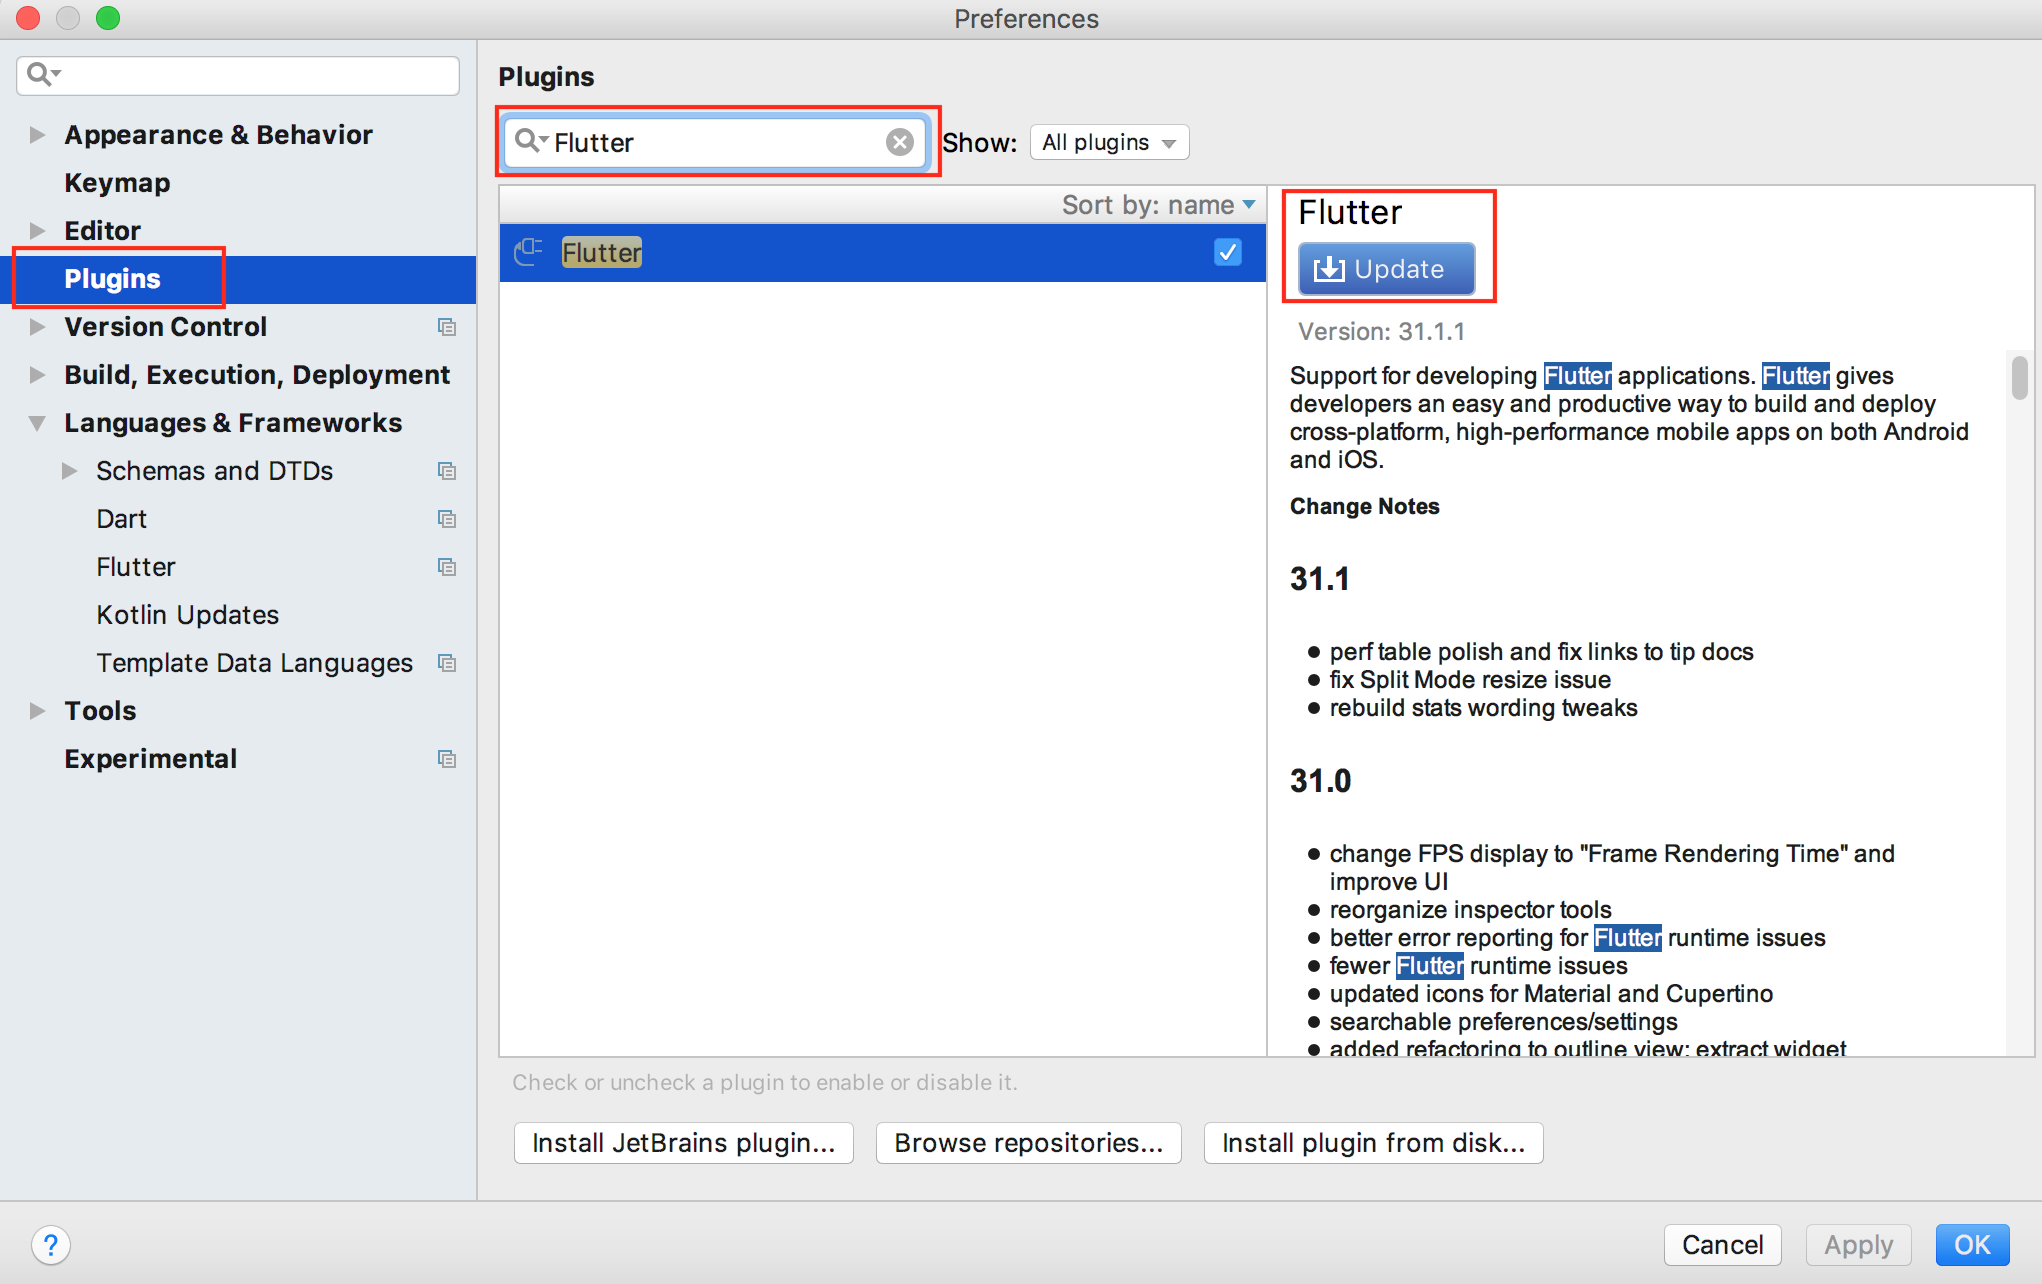Image resolution: width=2042 pixels, height=1284 pixels.
Task: Expand the Schemas and DTDs node
Action: click(69, 471)
